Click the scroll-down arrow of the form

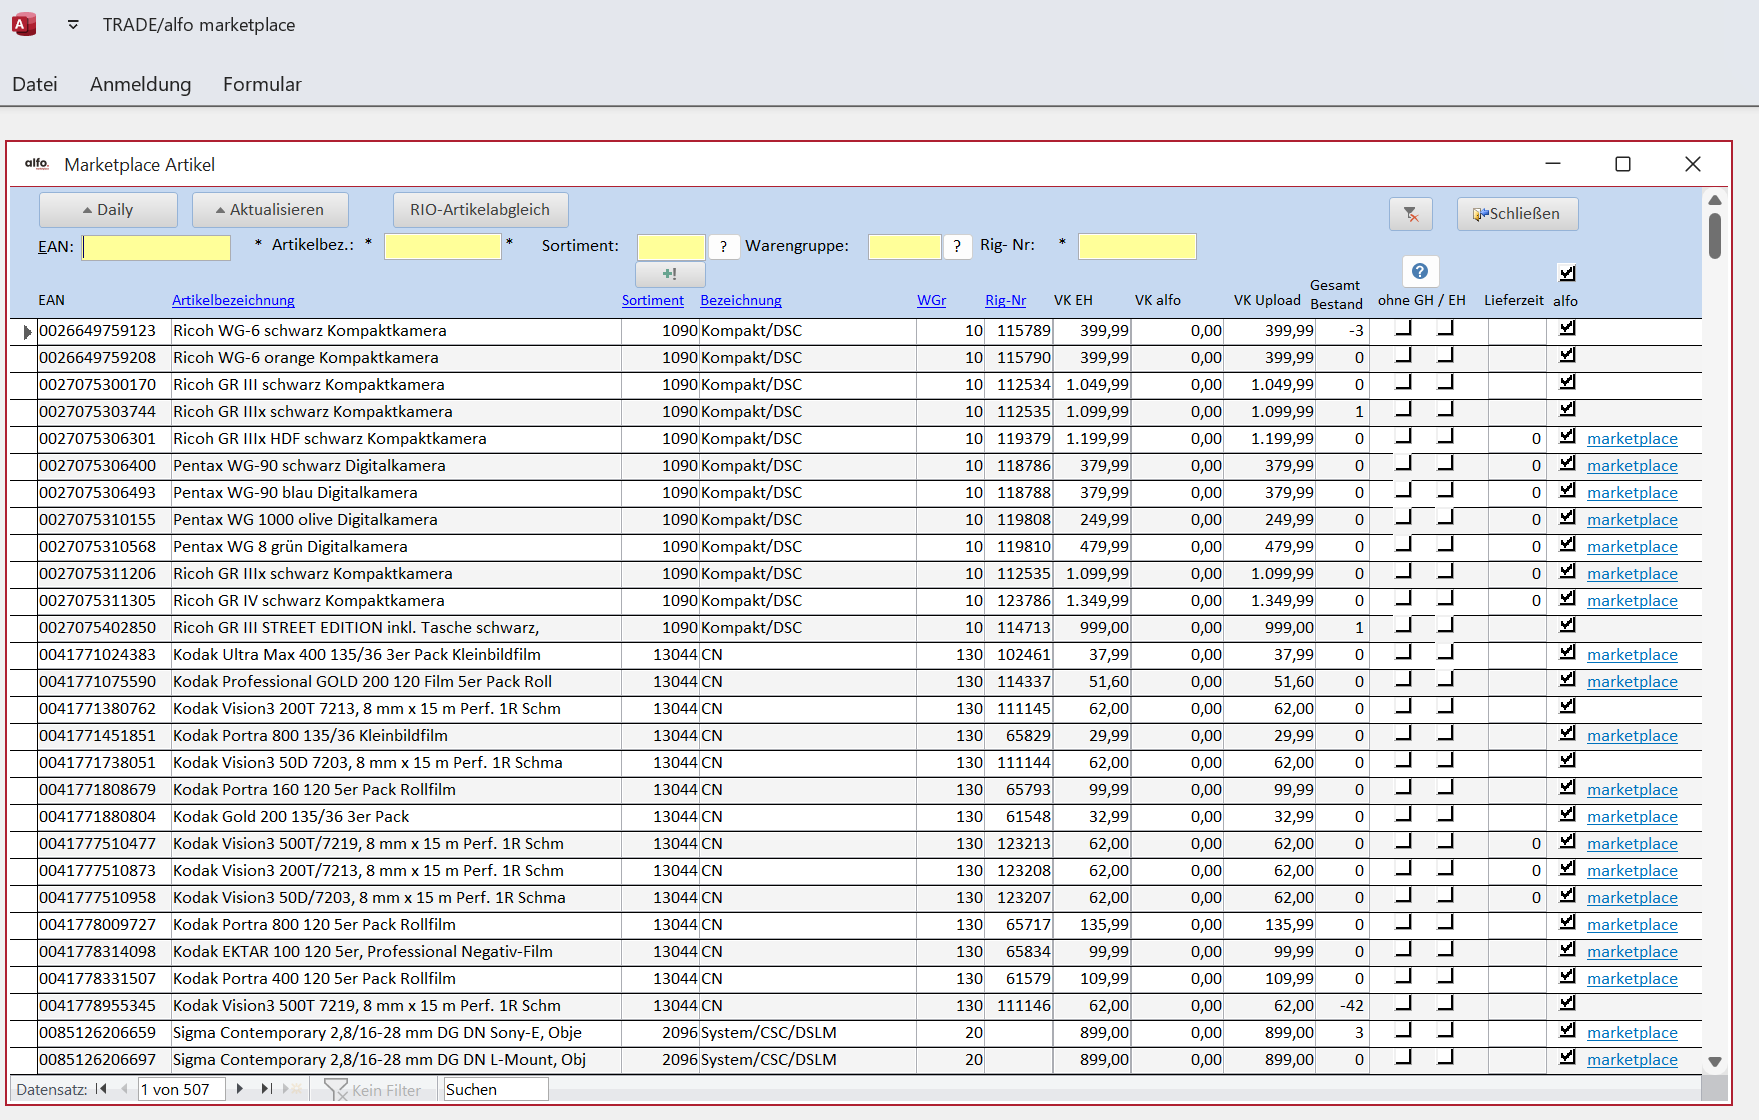[1715, 1062]
